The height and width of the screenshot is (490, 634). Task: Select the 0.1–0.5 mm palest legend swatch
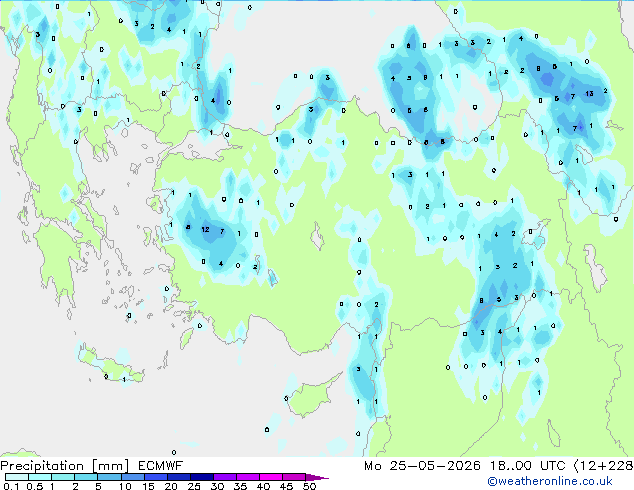[17, 477]
